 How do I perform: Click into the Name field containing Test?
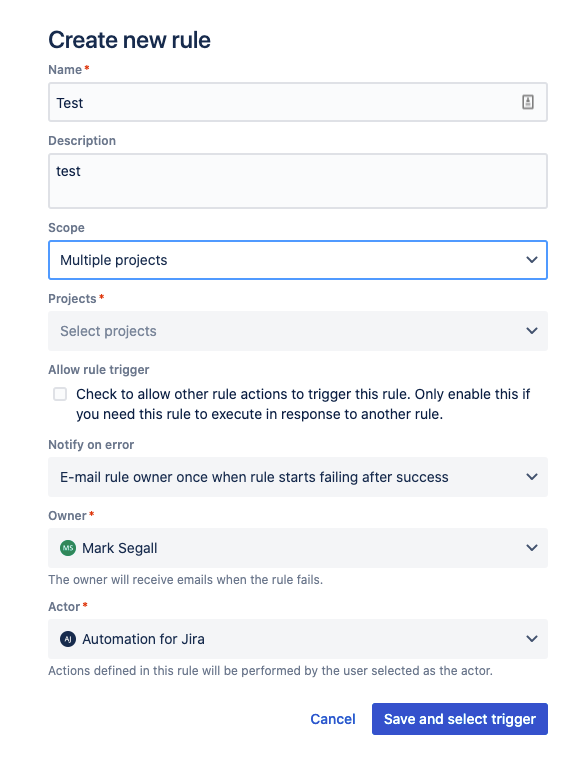[x=298, y=102]
